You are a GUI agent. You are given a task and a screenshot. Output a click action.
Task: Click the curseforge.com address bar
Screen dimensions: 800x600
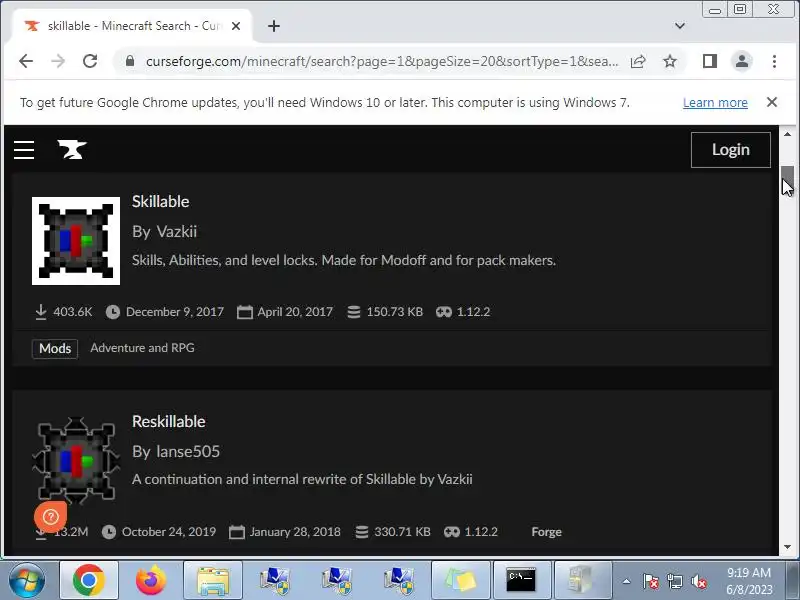tap(382, 61)
